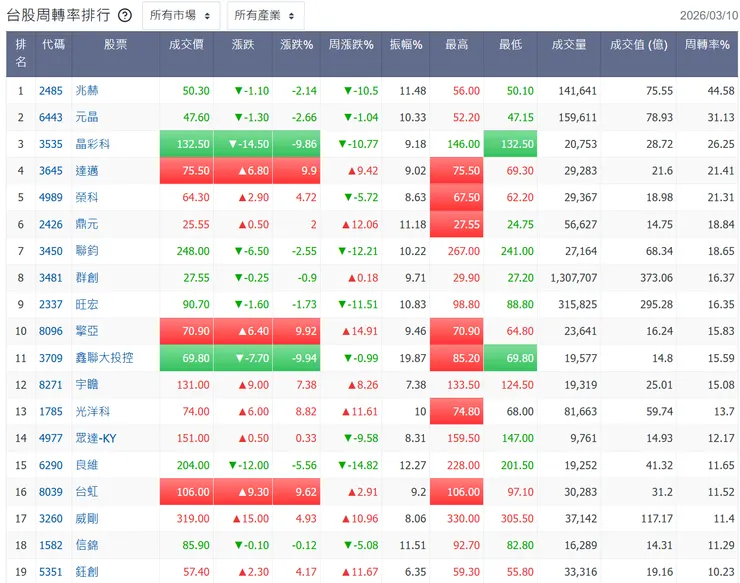The image size is (740, 583).
Task: Open 威剛 stock page
Action: 87,518
